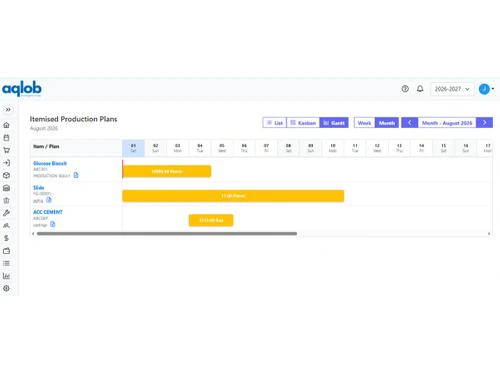This screenshot has height=375, width=500.
Task: Switch to List view
Action: (x=275, y=123)
